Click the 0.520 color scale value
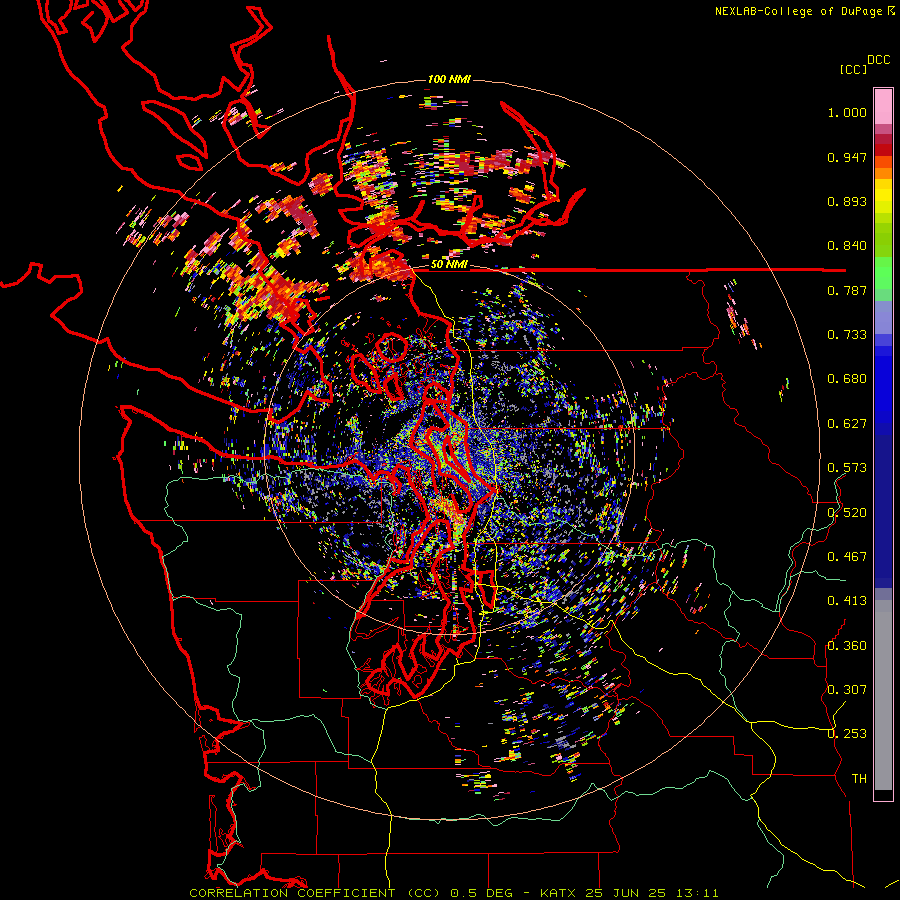 [x=847, y=513]
